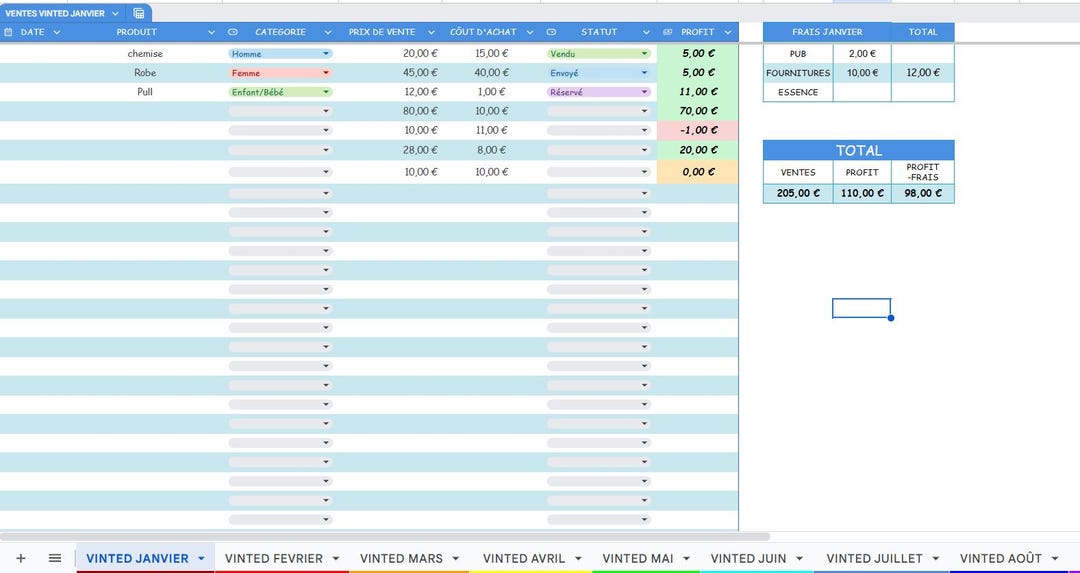Add a new sheet with plus icon
Image resolution: width=1080 pixels, height=573 pixels.
(21, 559)
